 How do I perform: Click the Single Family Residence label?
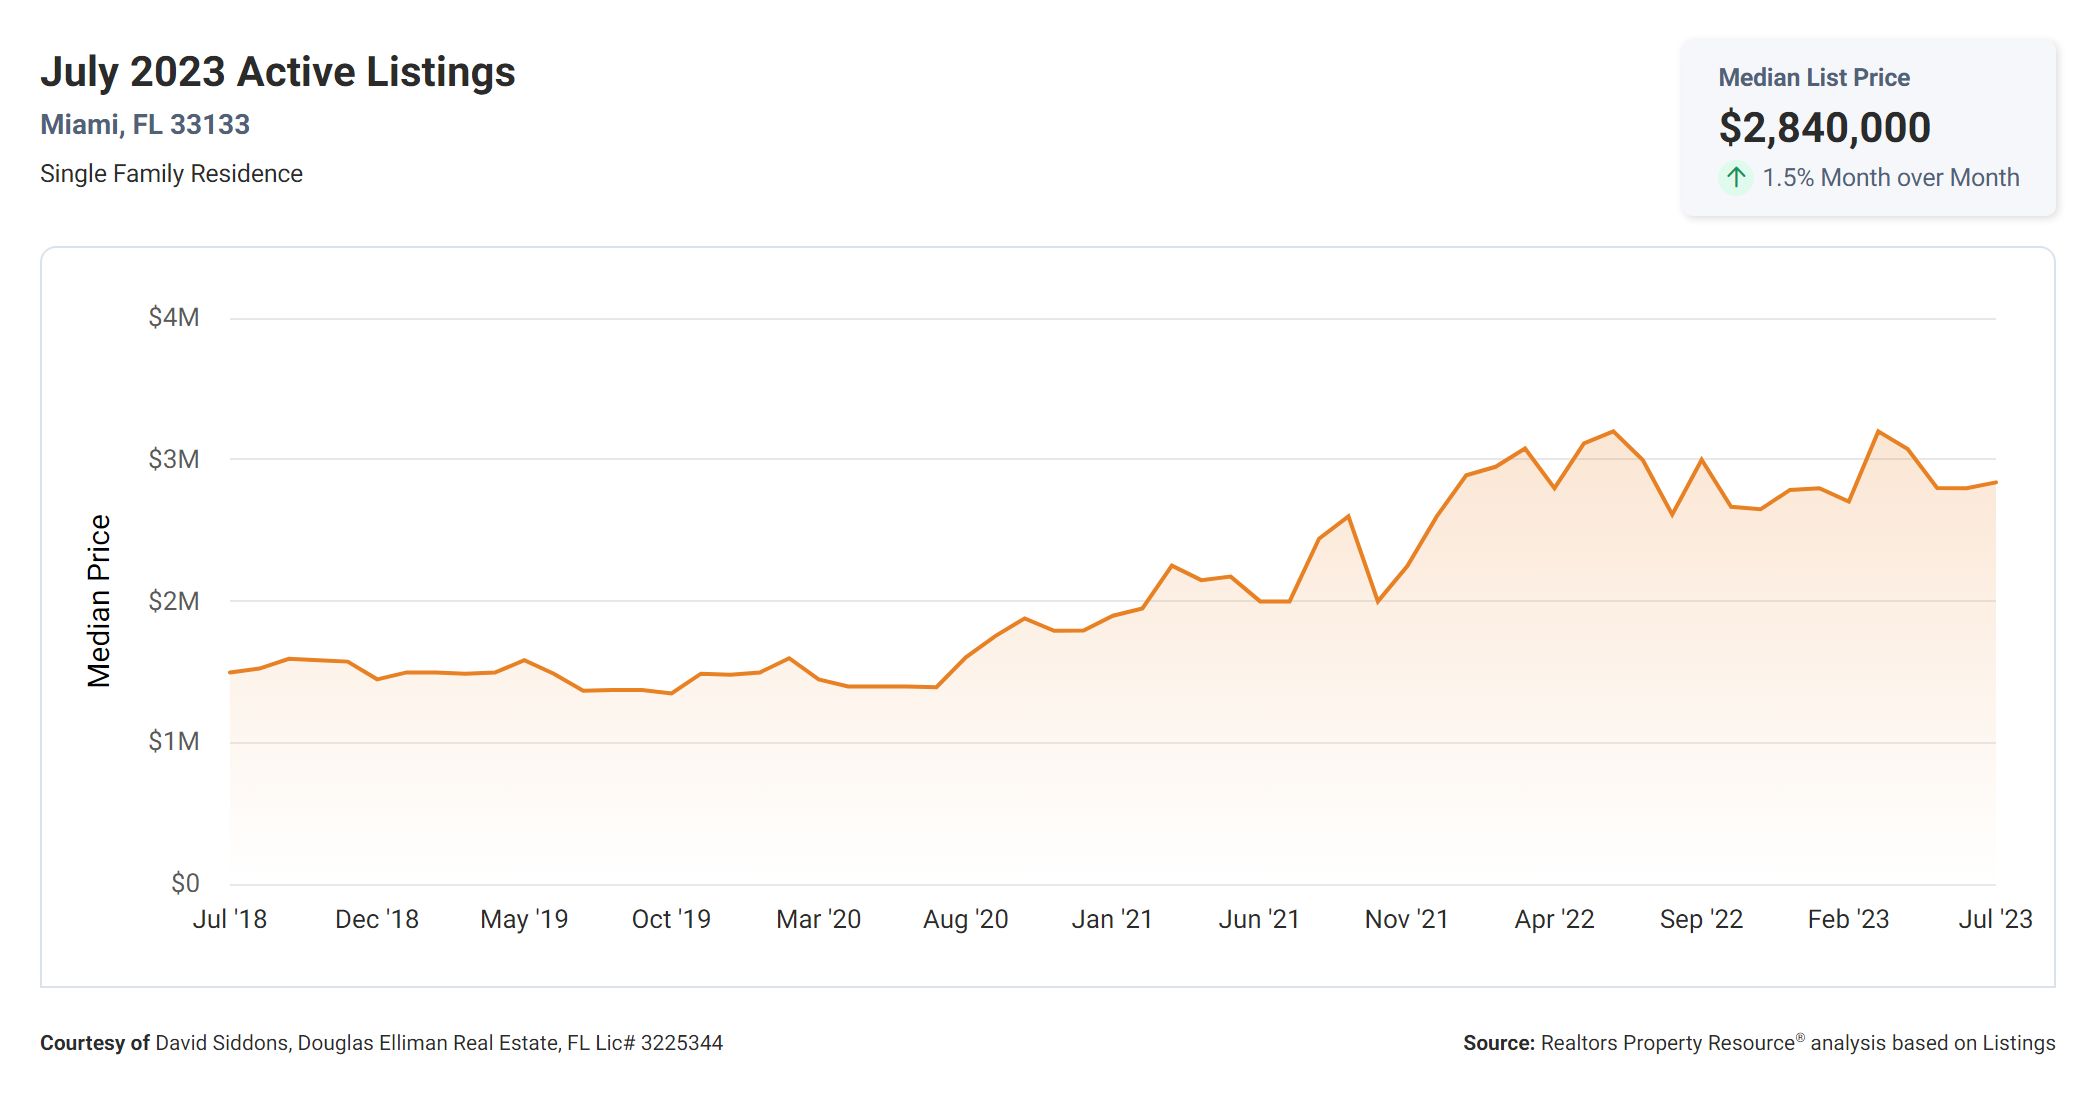coord(171,174)
